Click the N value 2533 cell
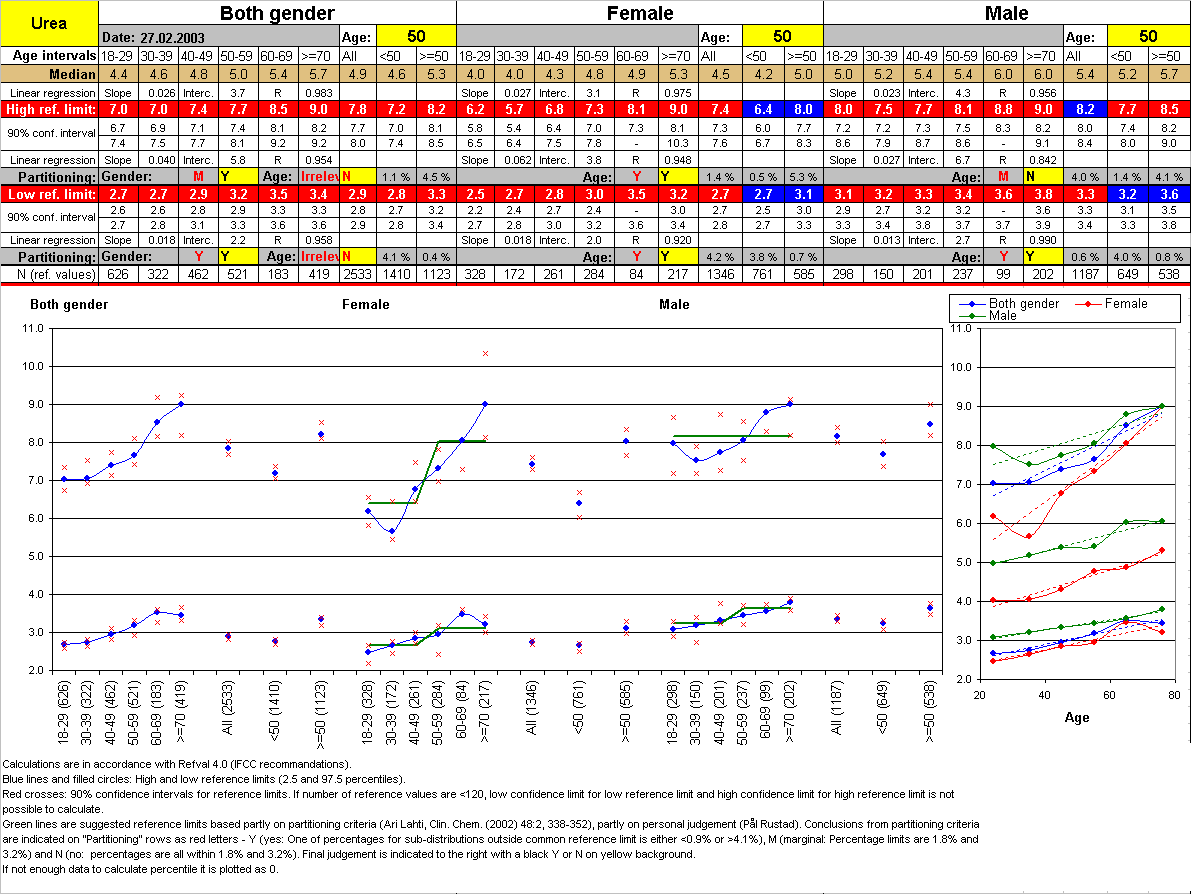 pyautogui.click(x=357, y=274)
